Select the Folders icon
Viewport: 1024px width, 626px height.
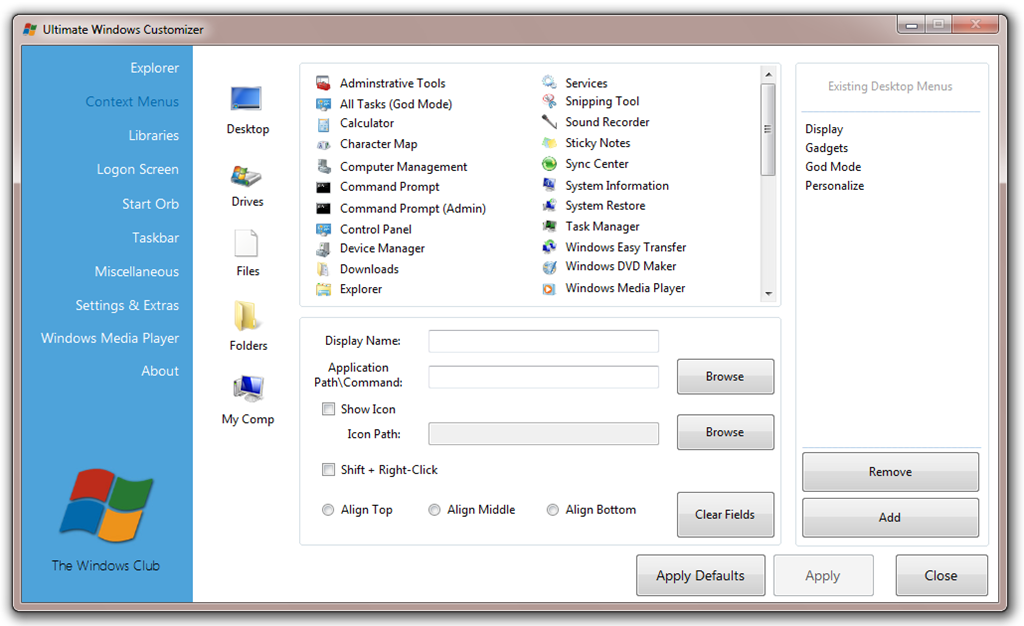[246, 315]
